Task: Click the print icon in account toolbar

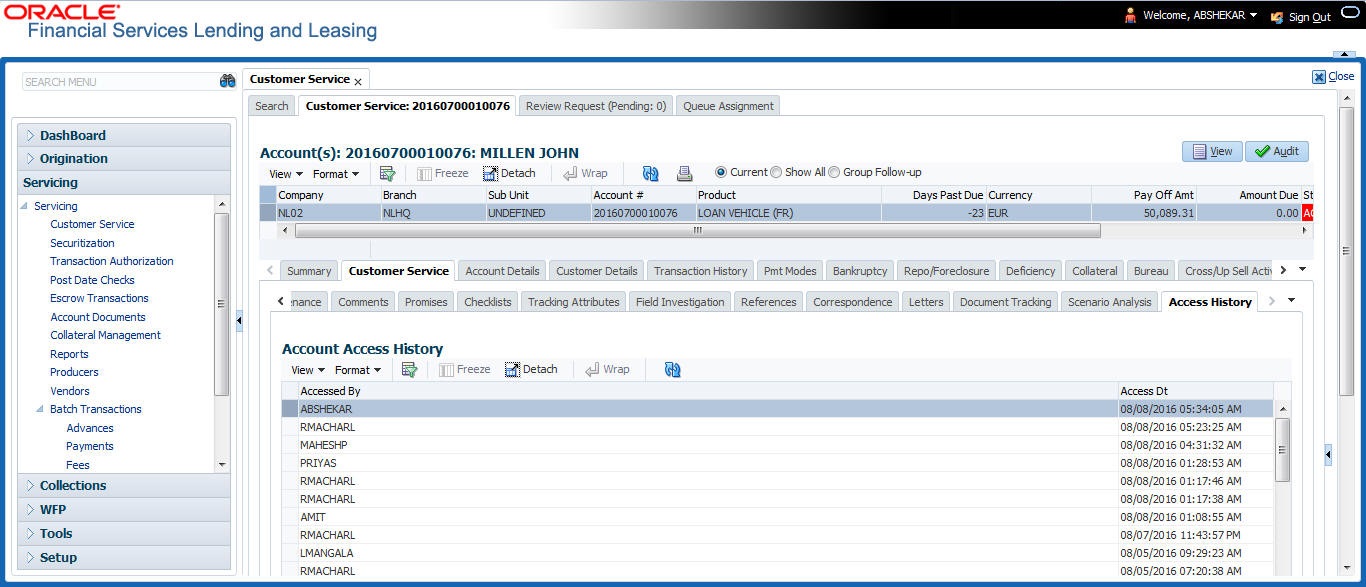Action: tap(684, 173)
